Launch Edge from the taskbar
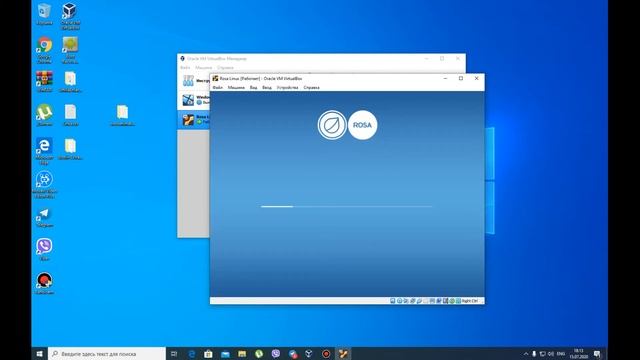Viewport: 640px width, 360px height. pos(191,353)
